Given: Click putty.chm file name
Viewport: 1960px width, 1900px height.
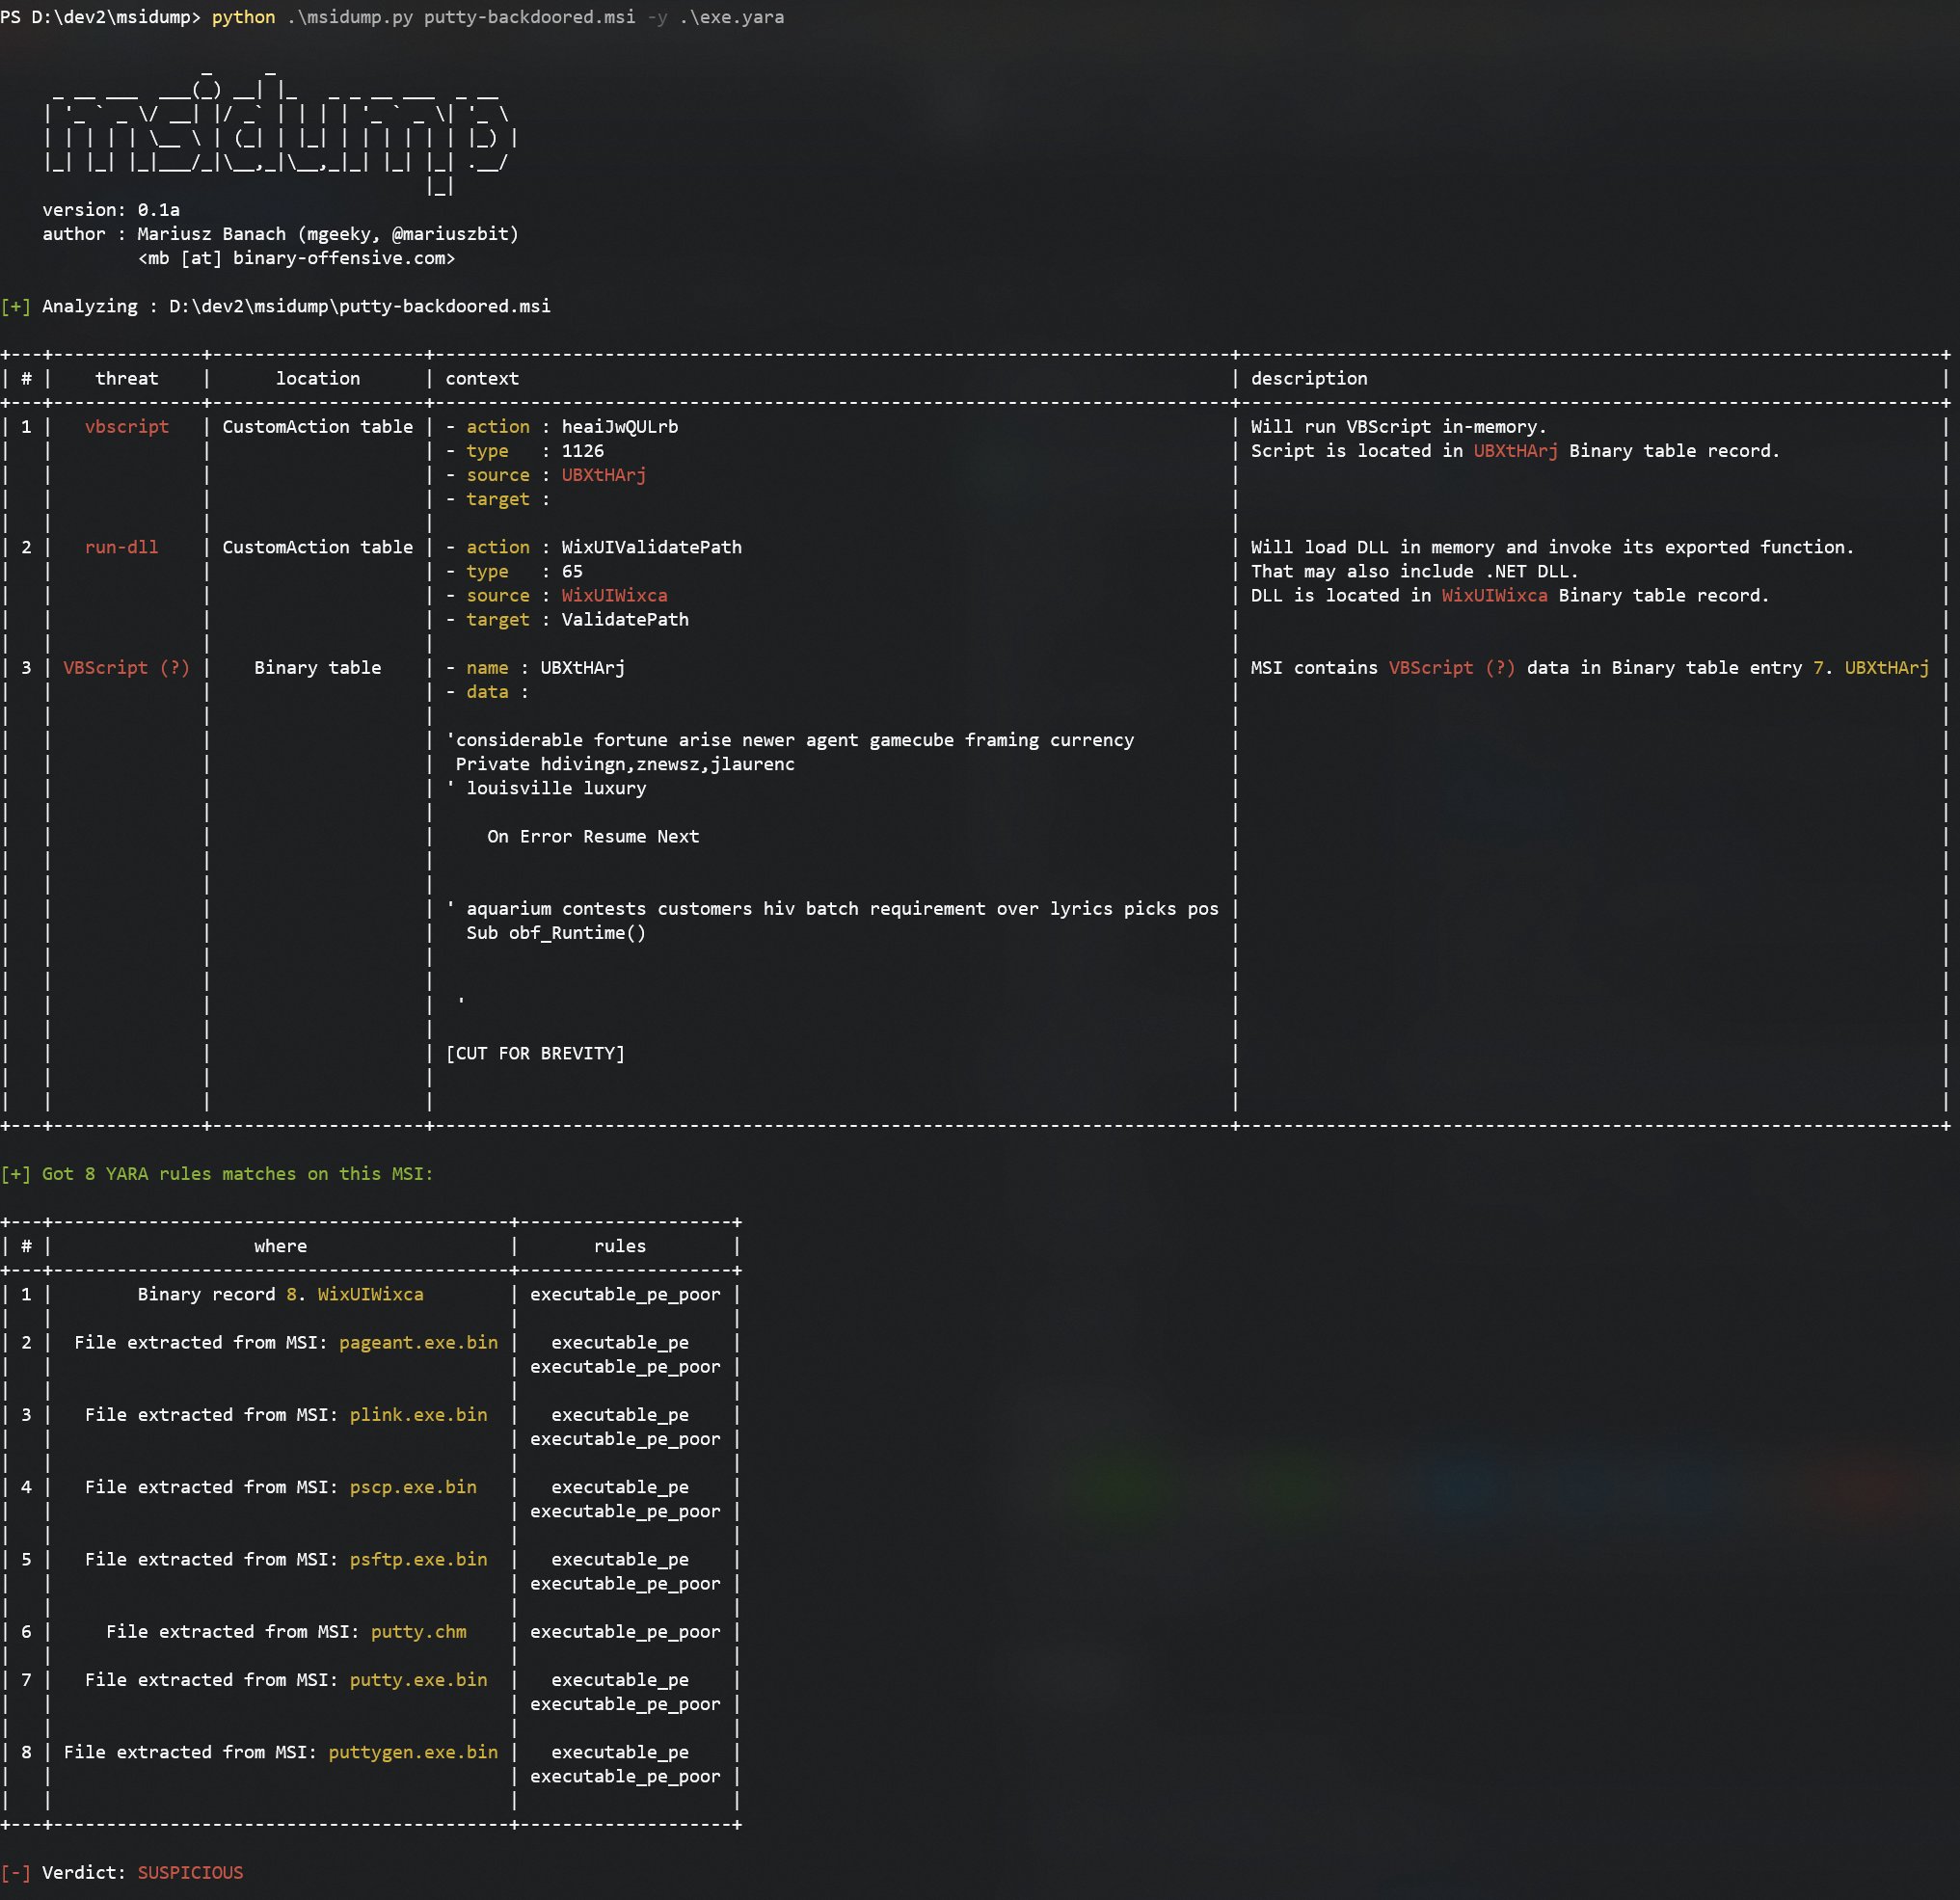Looking at the screenshot, I should pos(418,1631).
